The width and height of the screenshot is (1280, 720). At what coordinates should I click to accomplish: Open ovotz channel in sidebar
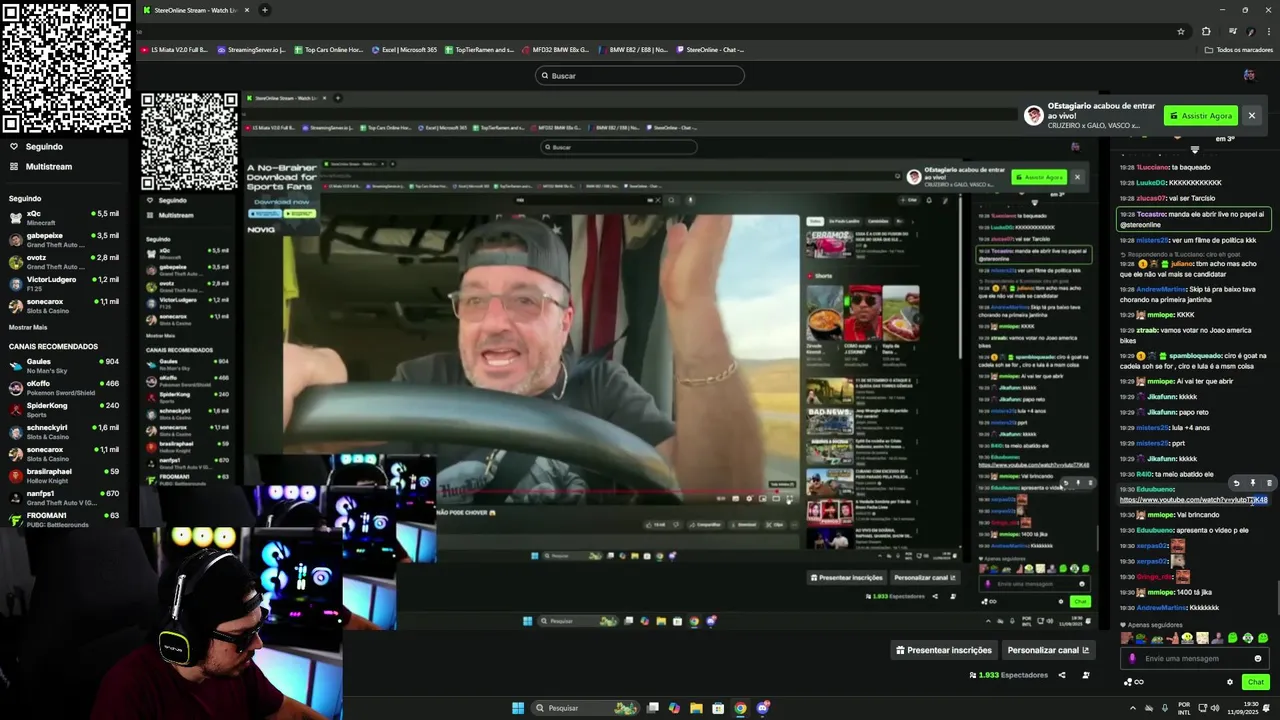(x=64, y=261)
